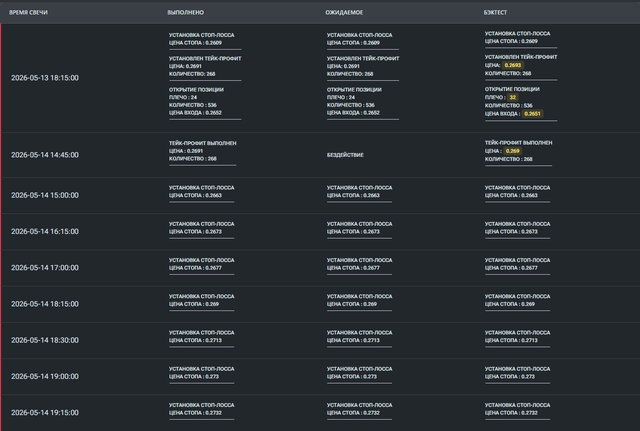This screenshot has width=640, height=431.
Task: Click ЦЕНА СТОПА : 0.2609 in Выполнено column
Action: click(196, 43)
